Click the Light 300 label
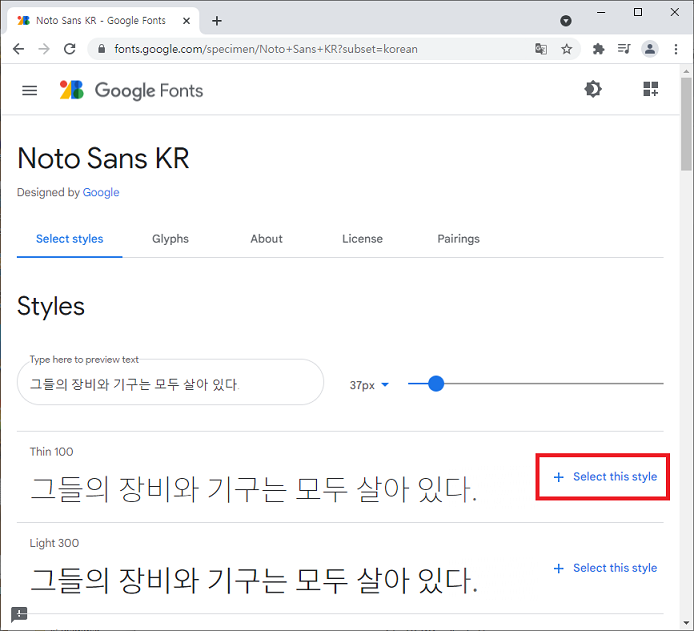The image size is (694, 631). tap(54, 543)
